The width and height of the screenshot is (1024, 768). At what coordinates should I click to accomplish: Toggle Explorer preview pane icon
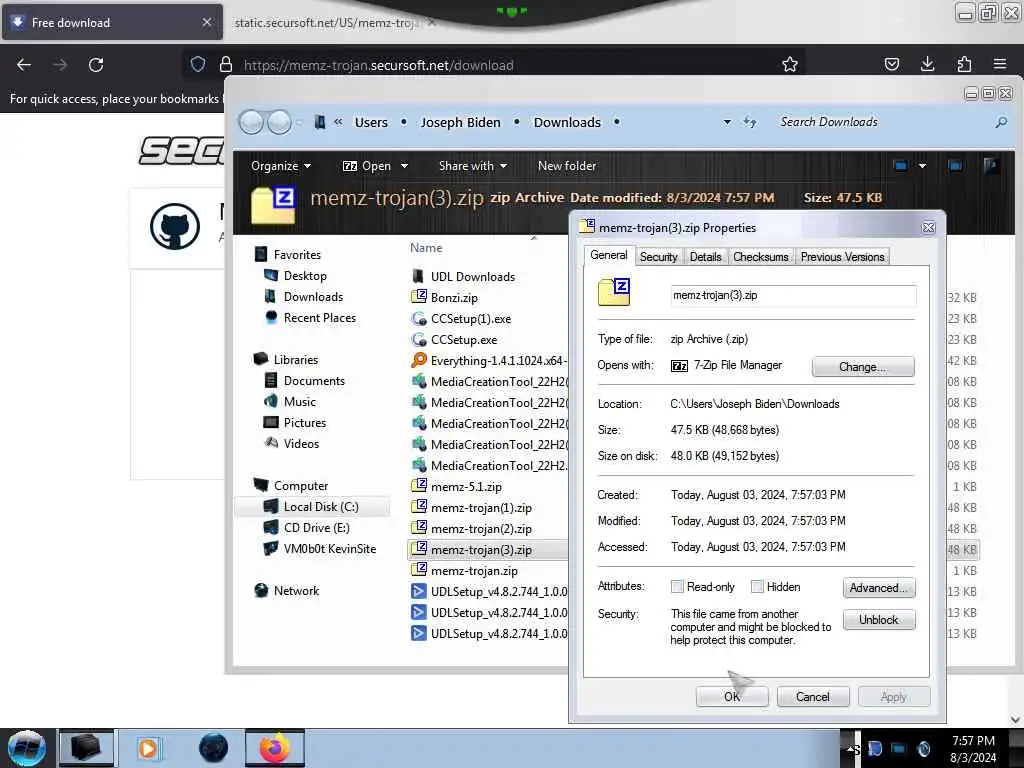(x=955, y=165)
